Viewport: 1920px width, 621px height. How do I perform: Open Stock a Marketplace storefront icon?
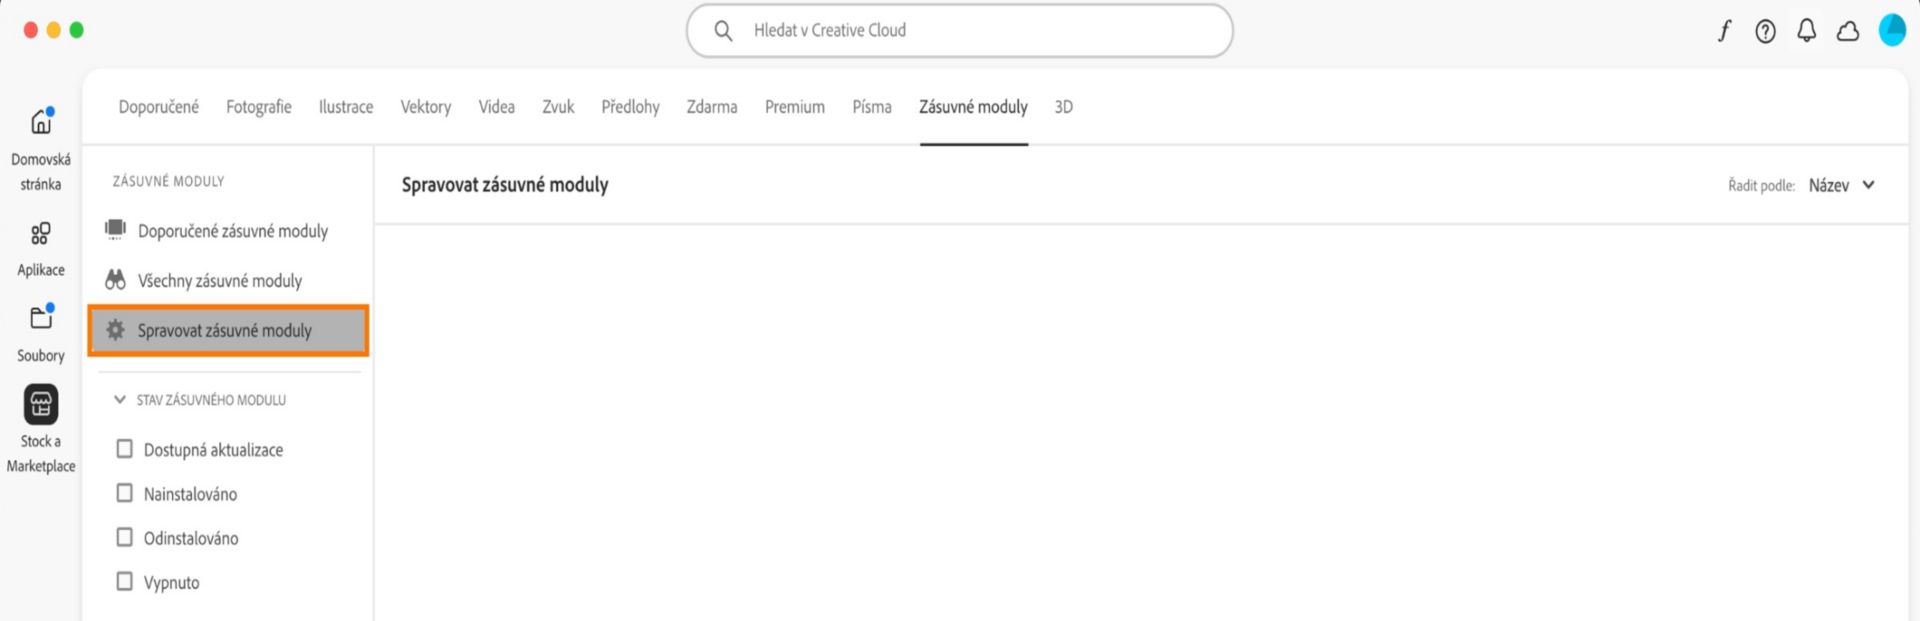pyautogui.click(x=41, y=404)
